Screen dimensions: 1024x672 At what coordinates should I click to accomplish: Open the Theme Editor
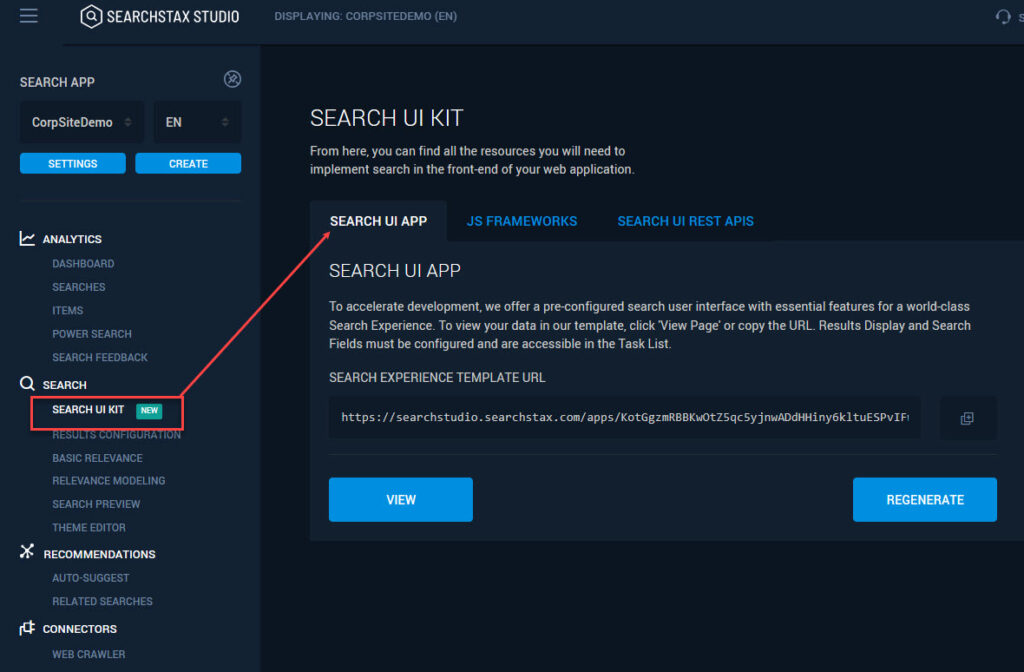click(89, 528)
